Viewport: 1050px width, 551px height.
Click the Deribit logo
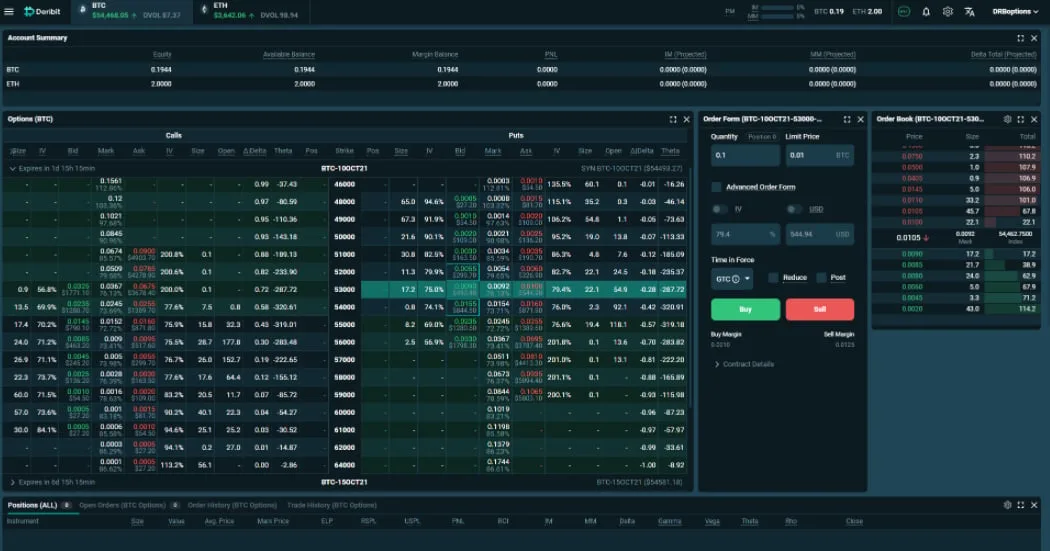click(42, 11)
